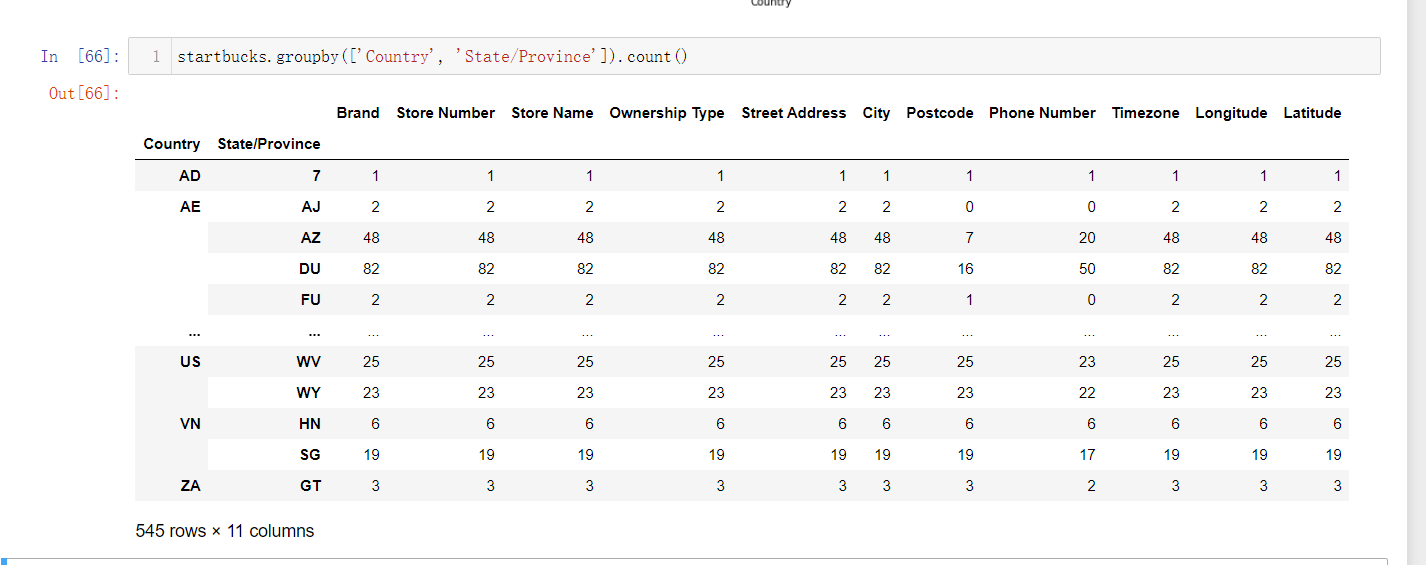Click the Phone Number column header
The width and height of the screenshot is (1426, 565).
tap(1042, 113)
